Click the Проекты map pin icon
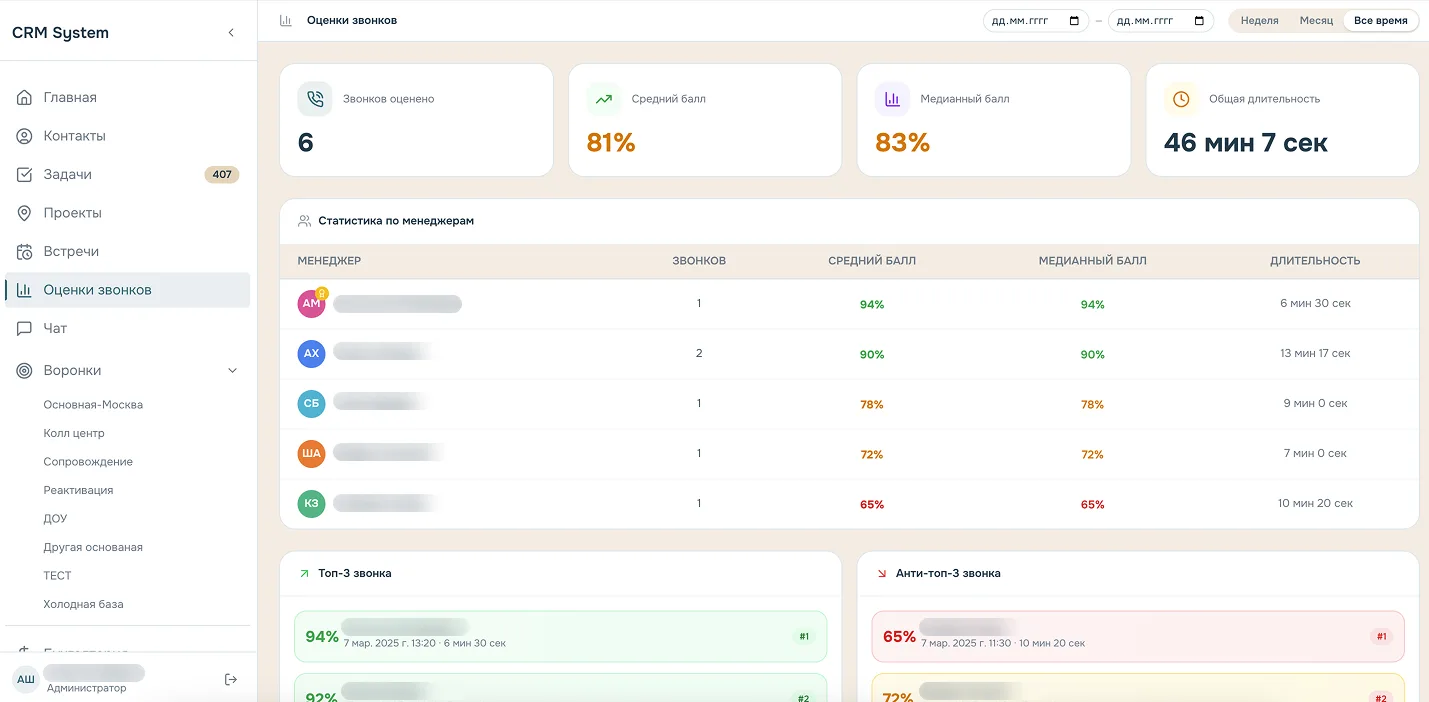This screenshot has width=1429, height=702. click(25, 213)
